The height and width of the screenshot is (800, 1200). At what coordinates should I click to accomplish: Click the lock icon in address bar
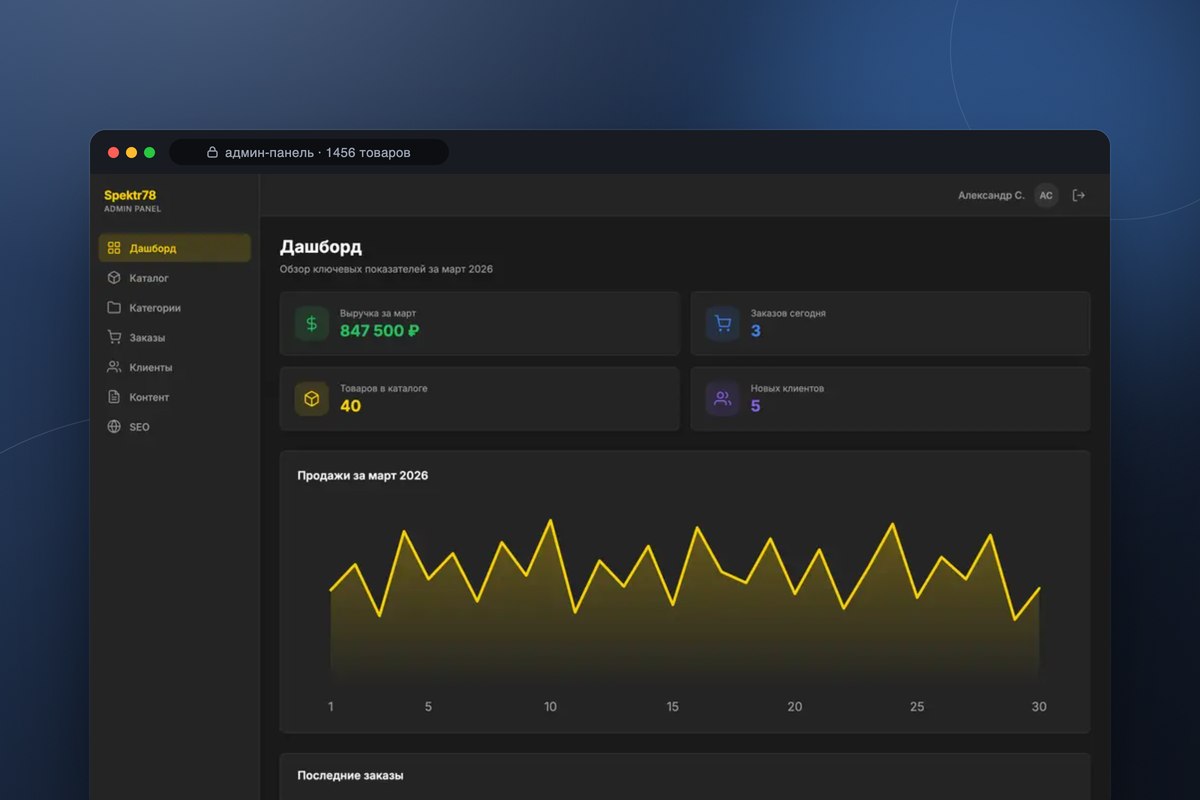212,153
